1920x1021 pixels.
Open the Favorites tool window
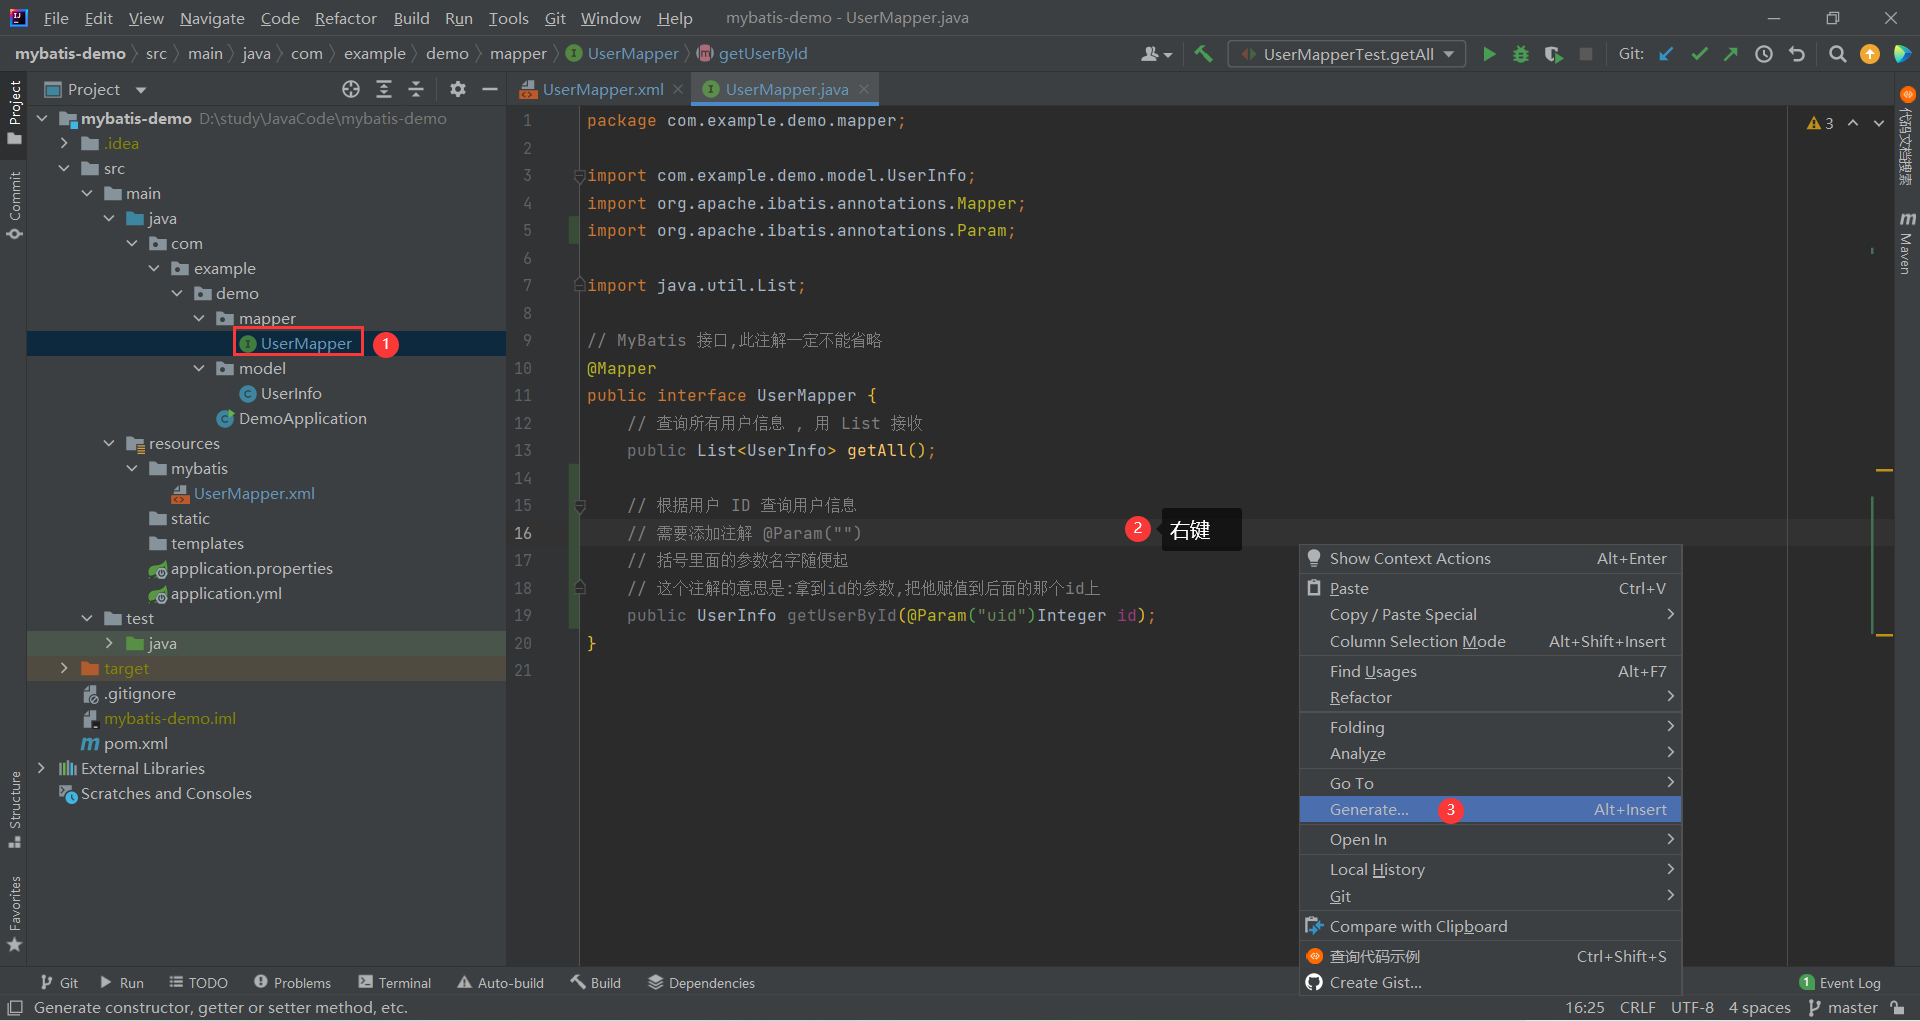tap(14, 913)
